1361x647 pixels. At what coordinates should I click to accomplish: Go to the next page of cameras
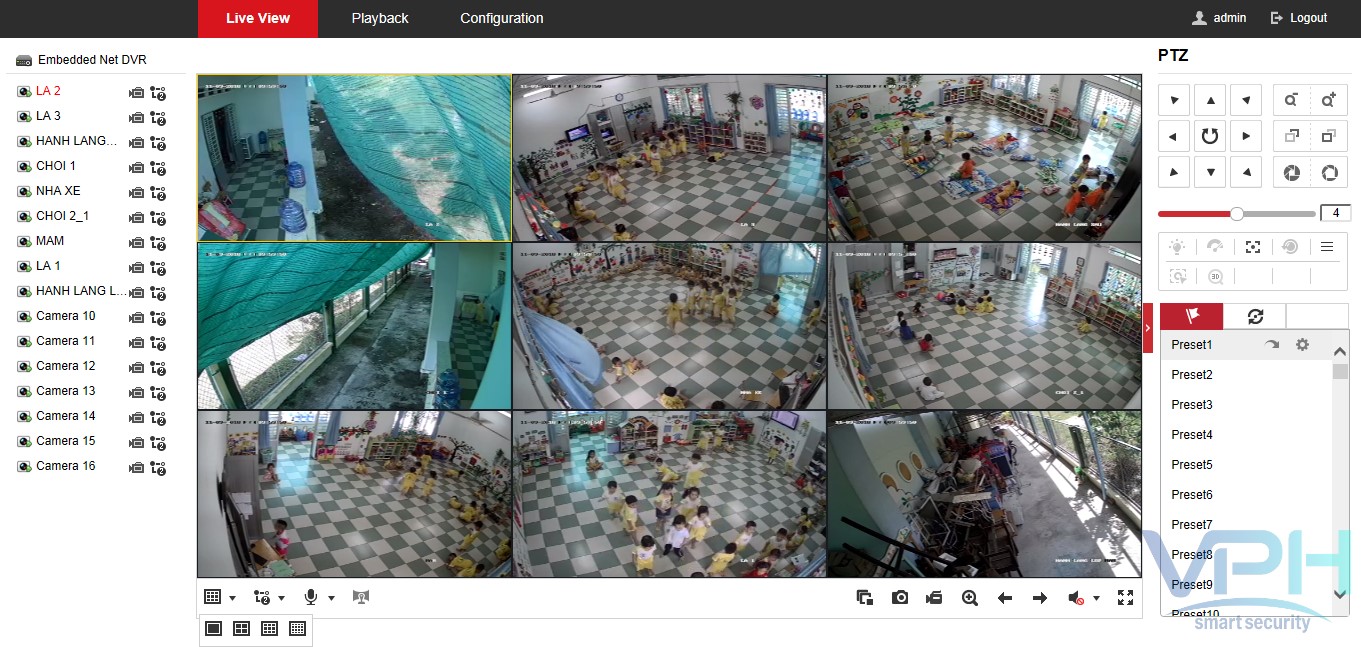pyautogui.click(x=1040, y=598)
